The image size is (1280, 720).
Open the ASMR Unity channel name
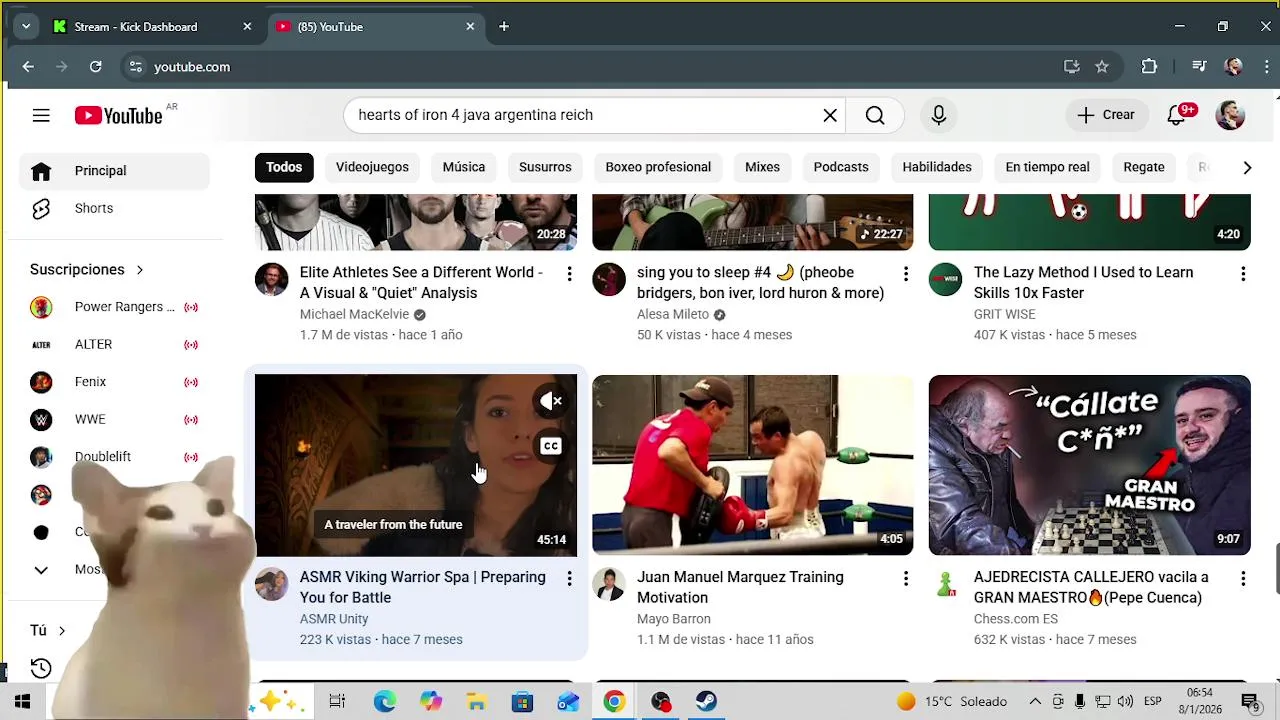334,619
